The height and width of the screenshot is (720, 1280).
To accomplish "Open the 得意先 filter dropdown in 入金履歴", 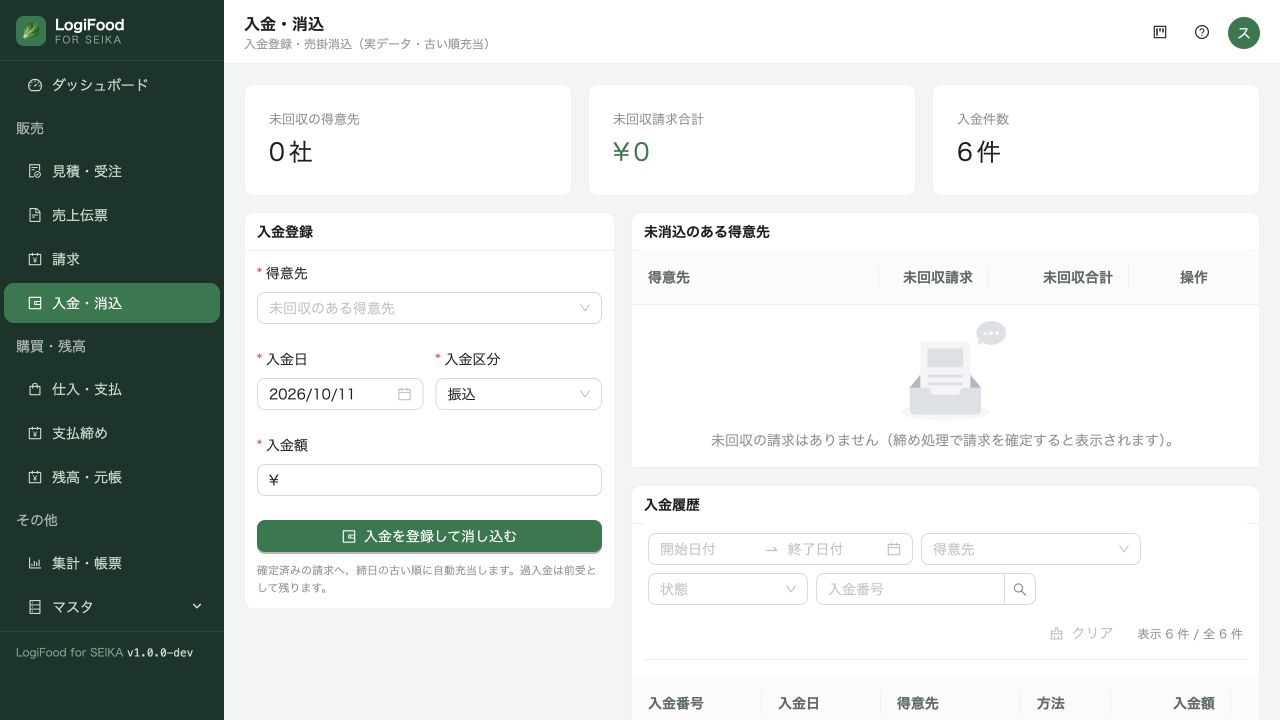I will coord(1031,549).
